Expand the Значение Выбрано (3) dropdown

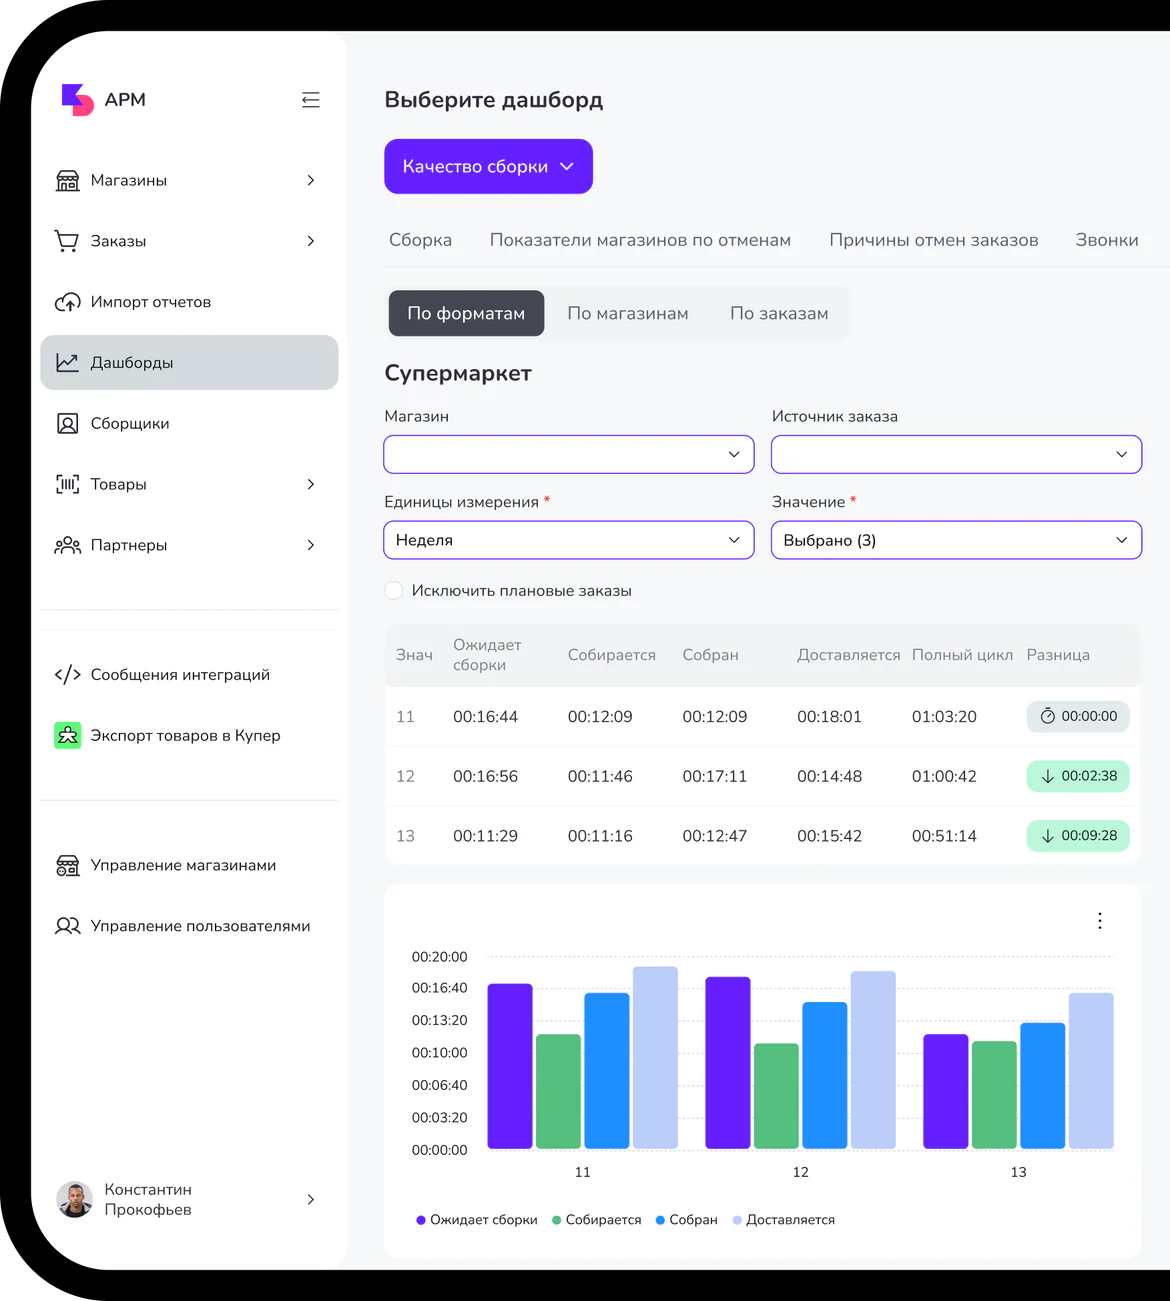[x=956, y=540]
